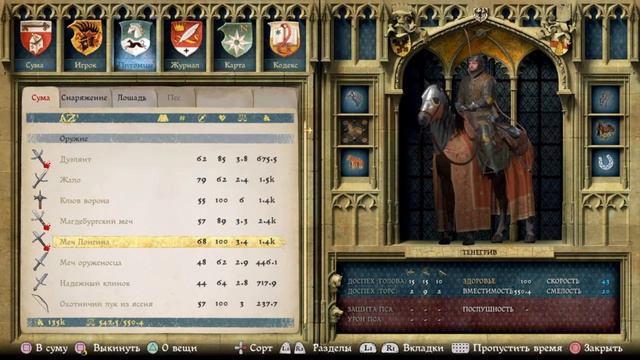Select the horseshoe equipment slot
640x360 pixels.
[x=605, y=163]
